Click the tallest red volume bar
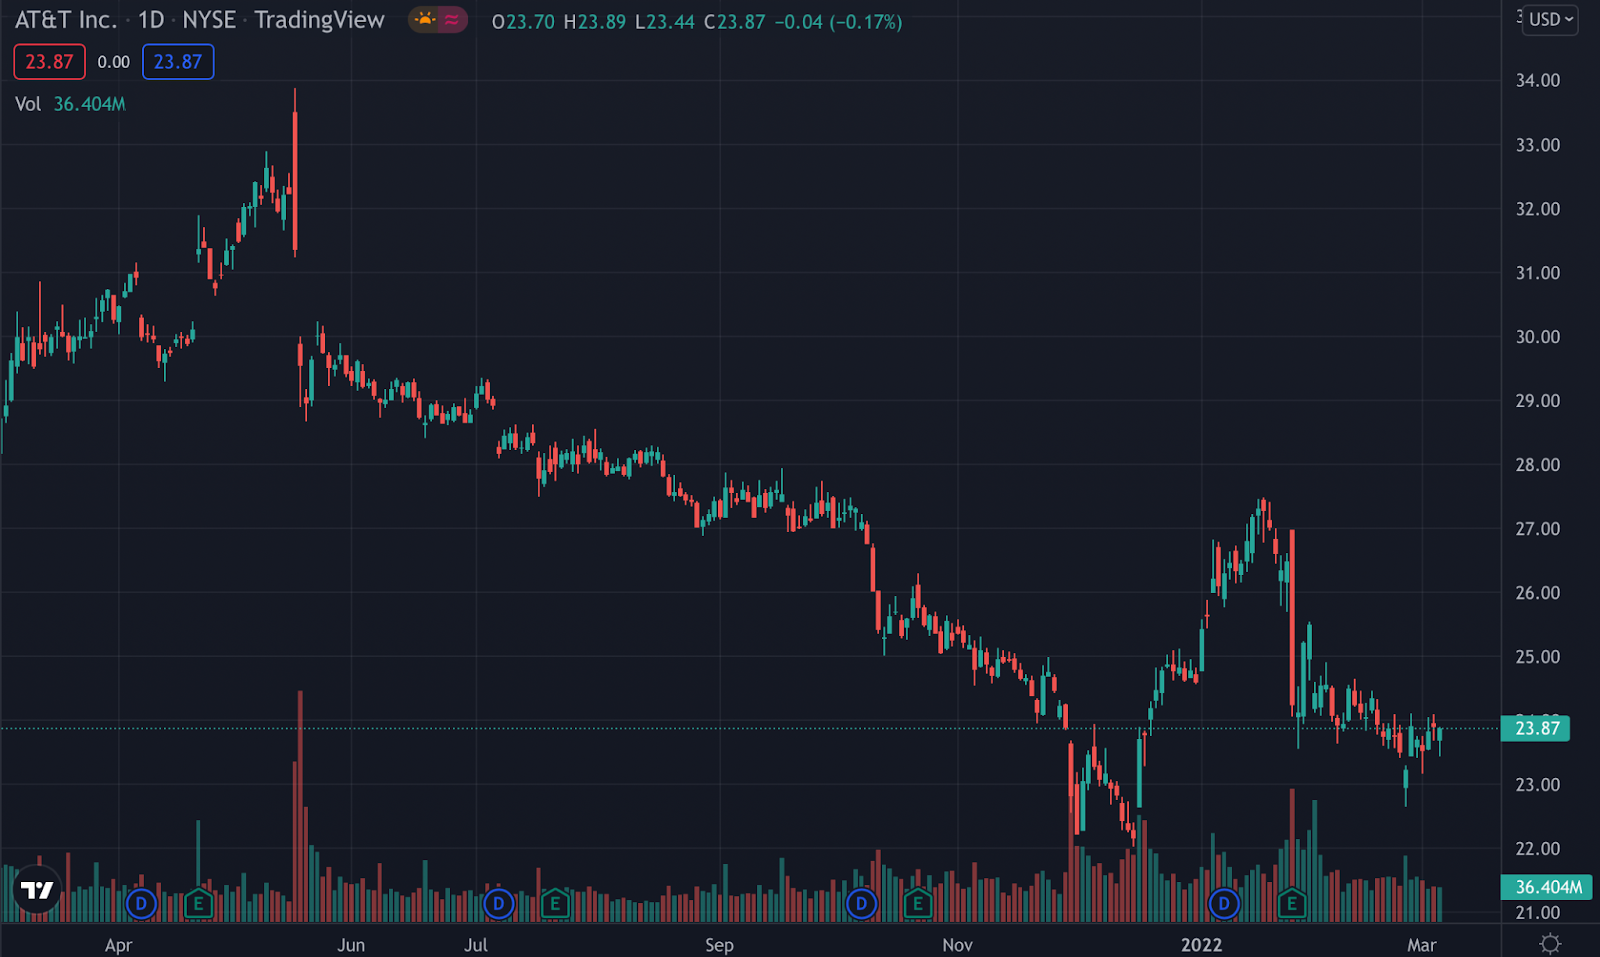 (300, 806)
